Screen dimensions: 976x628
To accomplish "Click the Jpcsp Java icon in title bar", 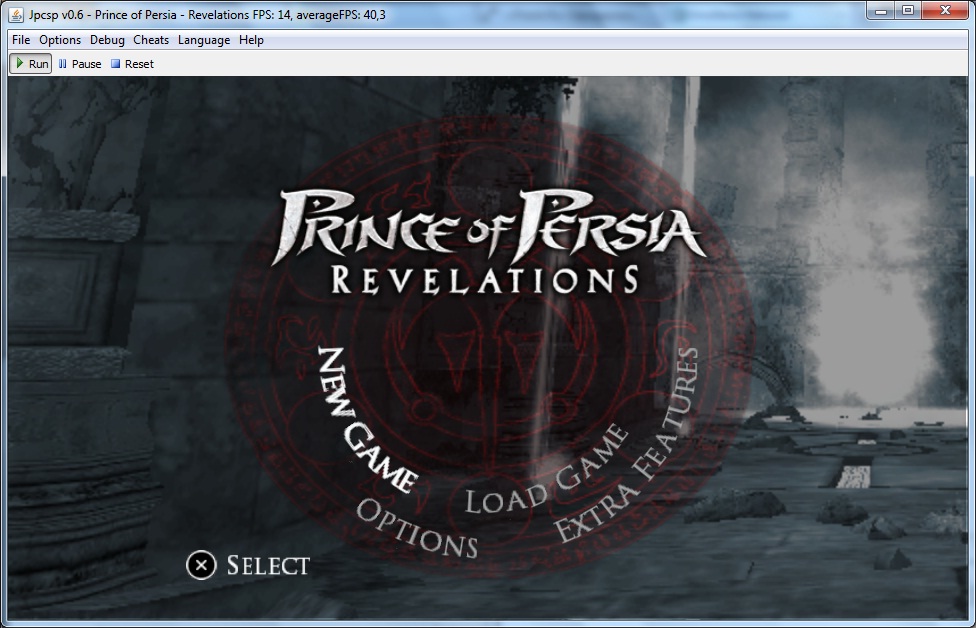I will click(17, 14).
